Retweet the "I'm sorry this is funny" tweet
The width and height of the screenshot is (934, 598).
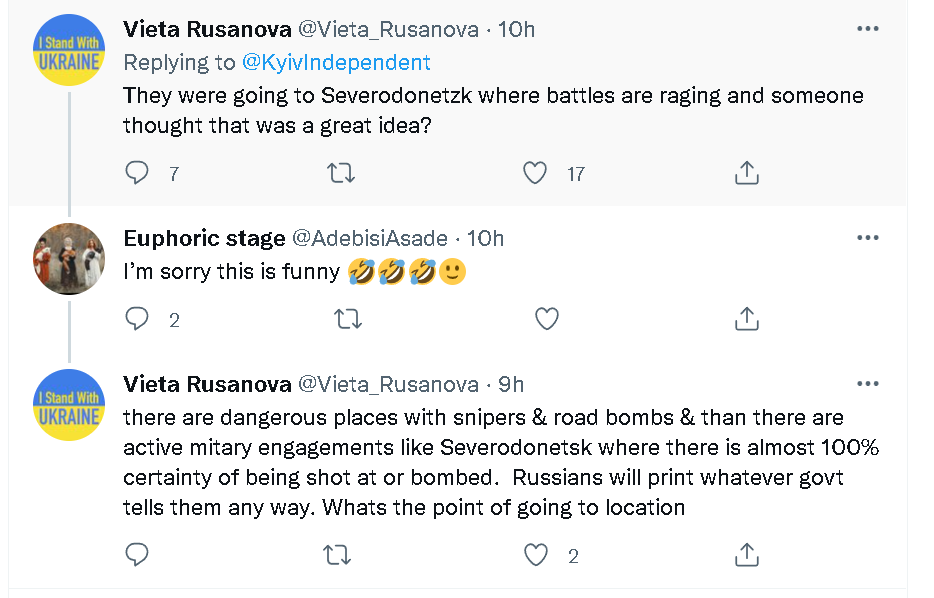click(346, 319)
